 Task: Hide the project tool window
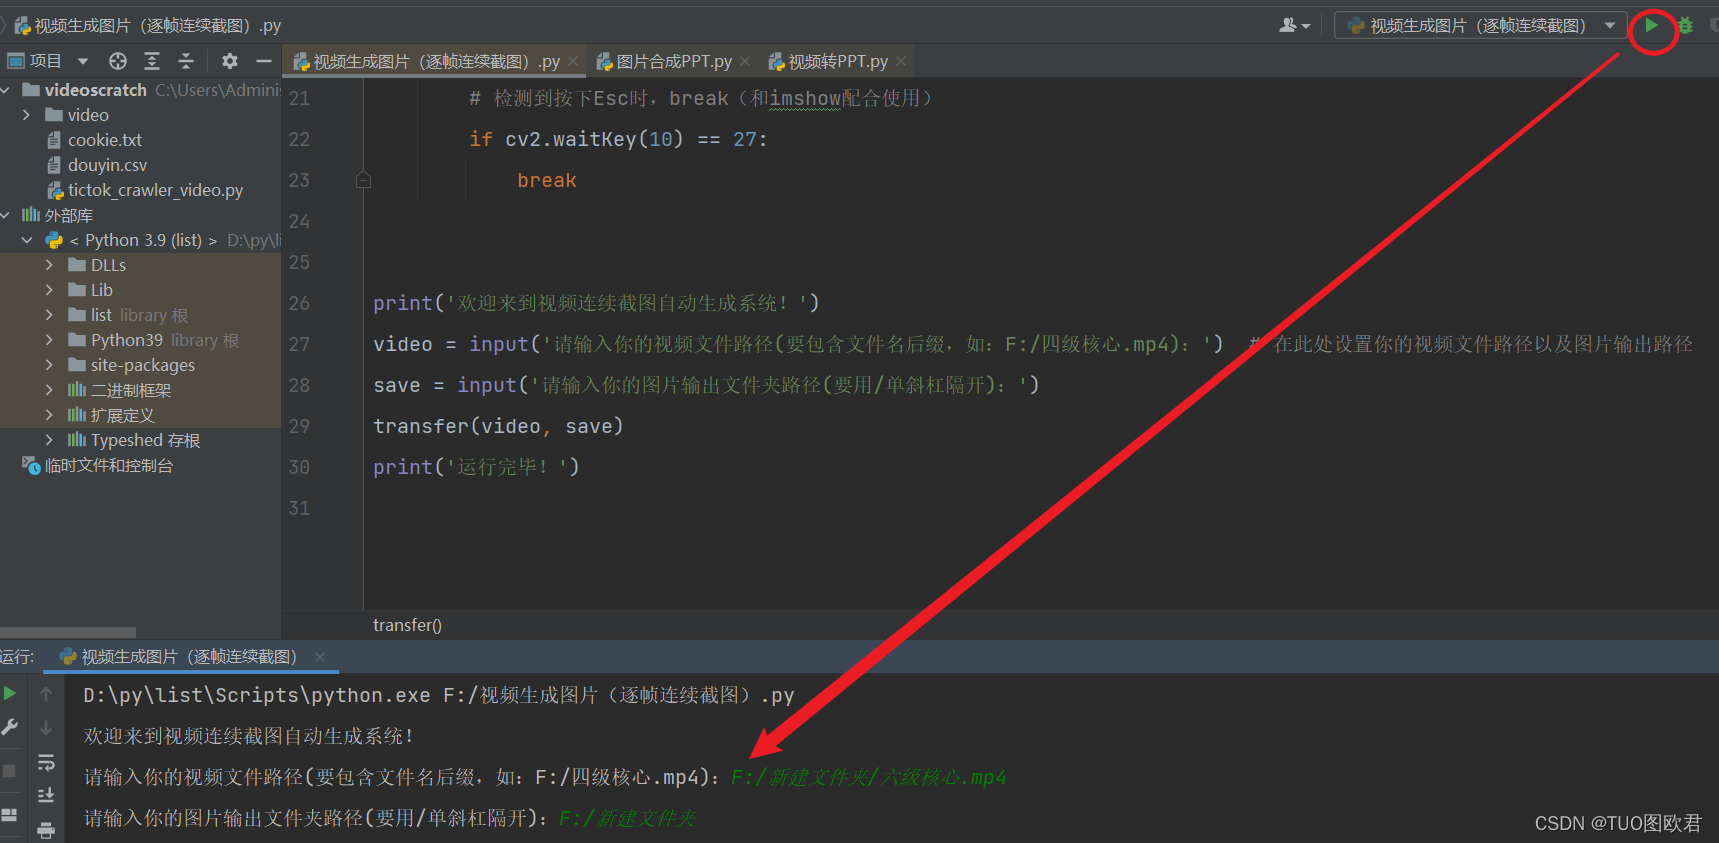coord(264,61)
